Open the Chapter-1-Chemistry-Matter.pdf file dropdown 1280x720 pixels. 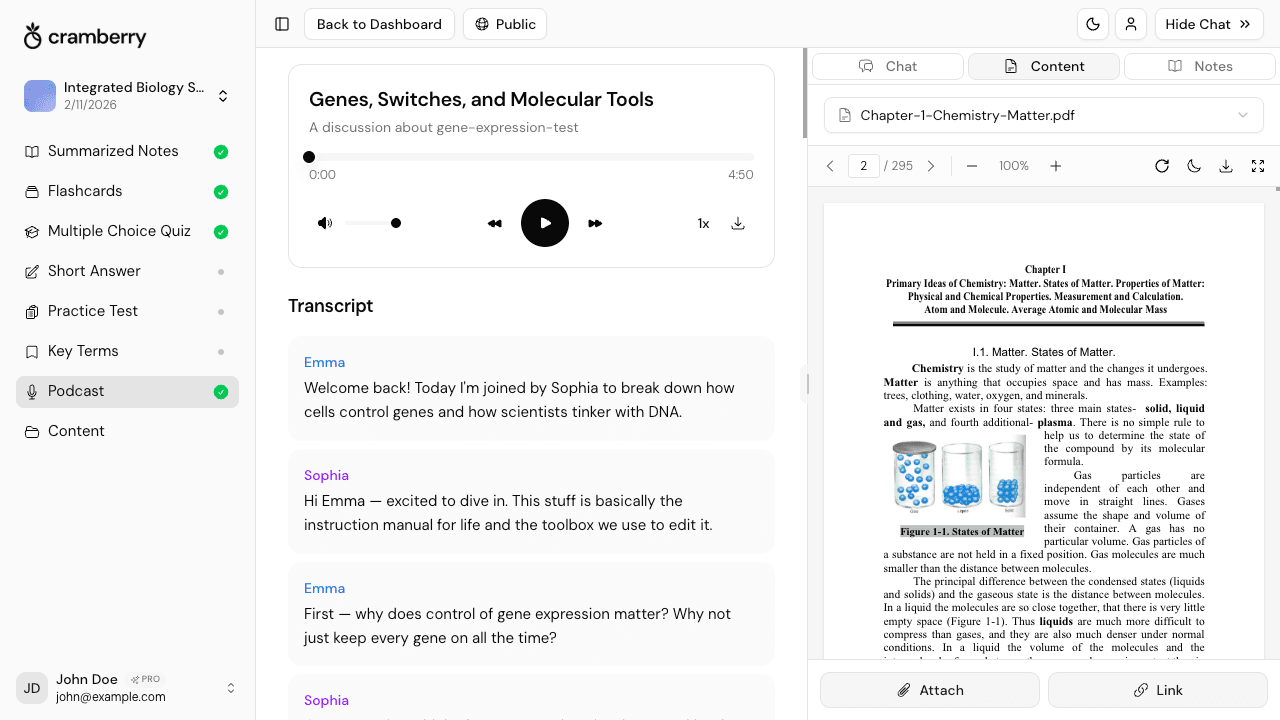click(1043, 115)
